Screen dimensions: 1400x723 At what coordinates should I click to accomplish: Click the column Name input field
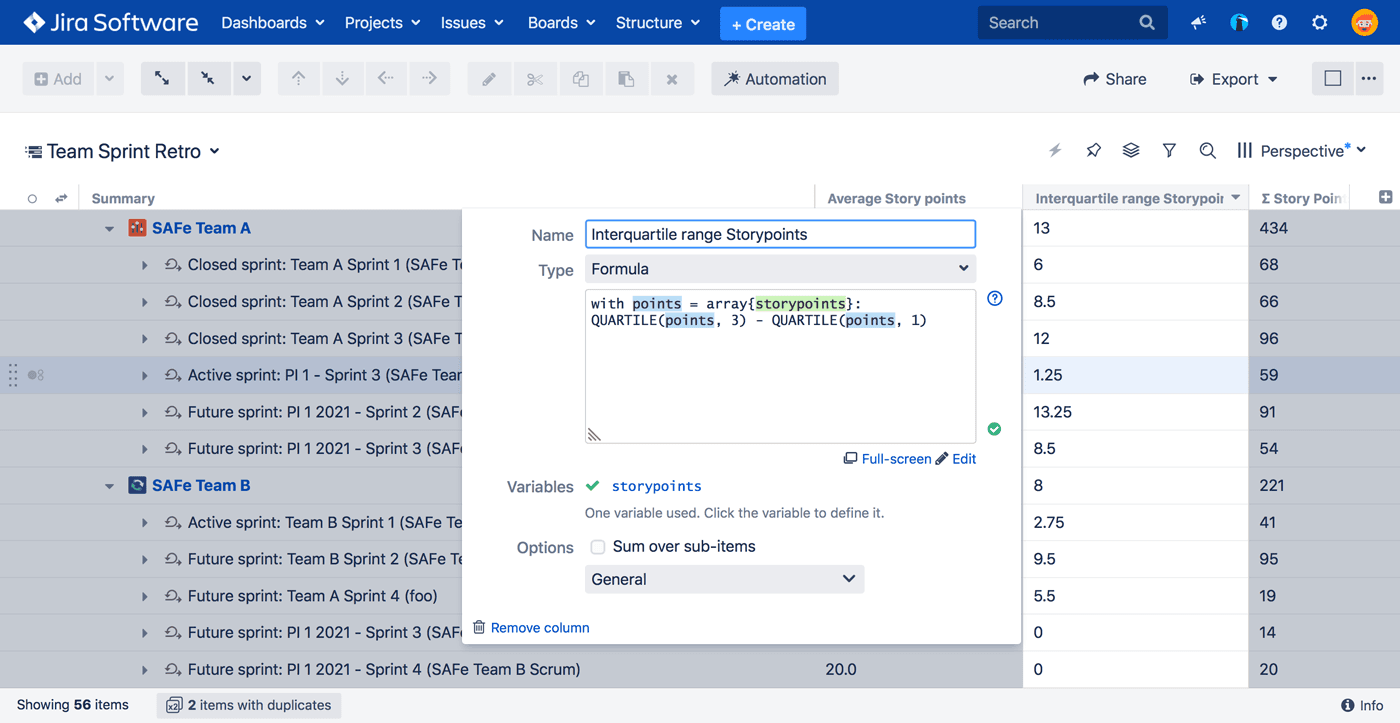[x=780, y=234]
